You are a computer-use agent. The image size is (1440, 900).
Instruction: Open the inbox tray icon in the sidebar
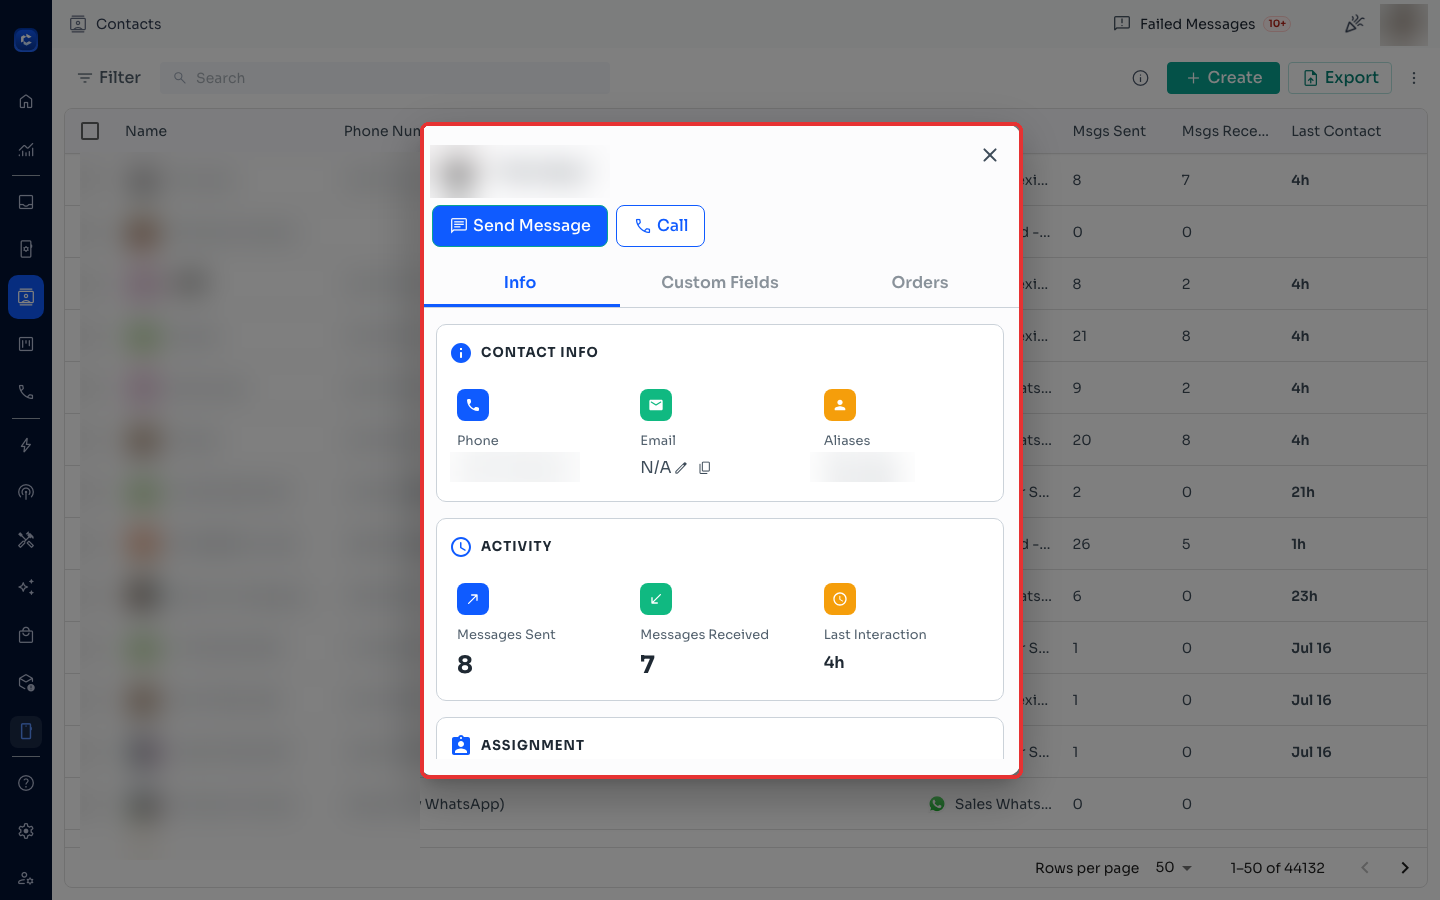(26, 202)
